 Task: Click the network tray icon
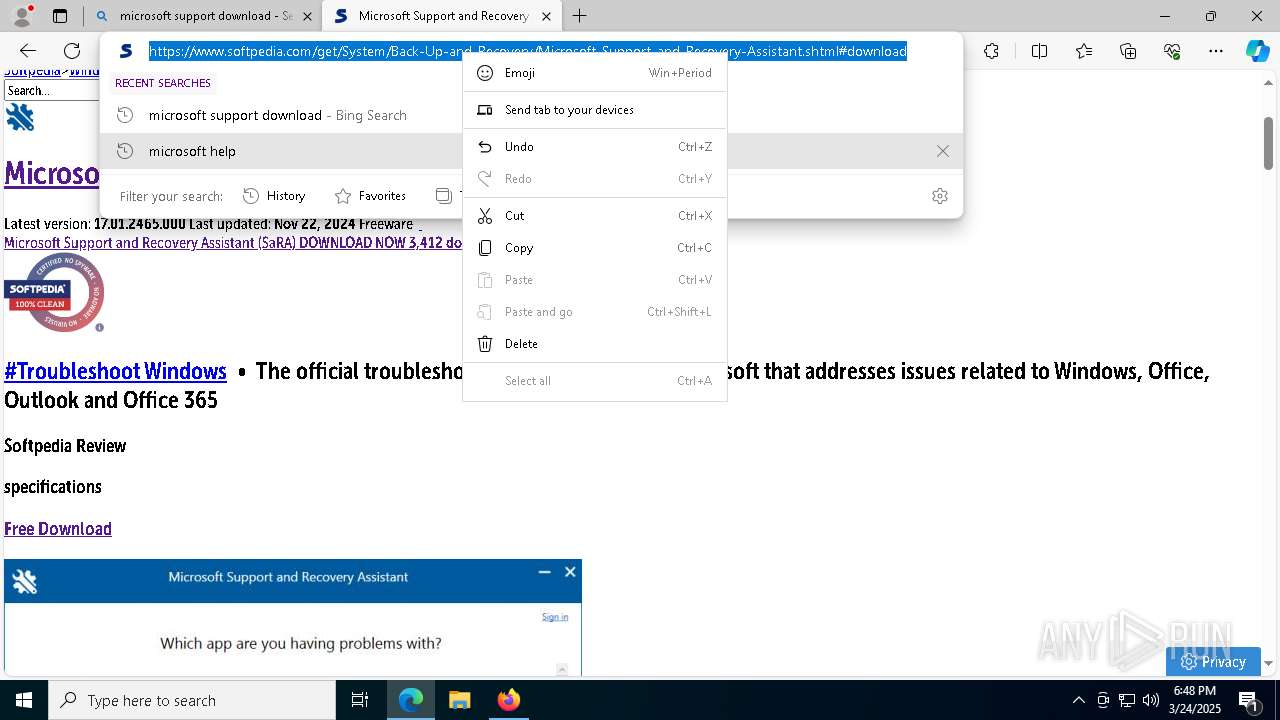(1127, 700)
